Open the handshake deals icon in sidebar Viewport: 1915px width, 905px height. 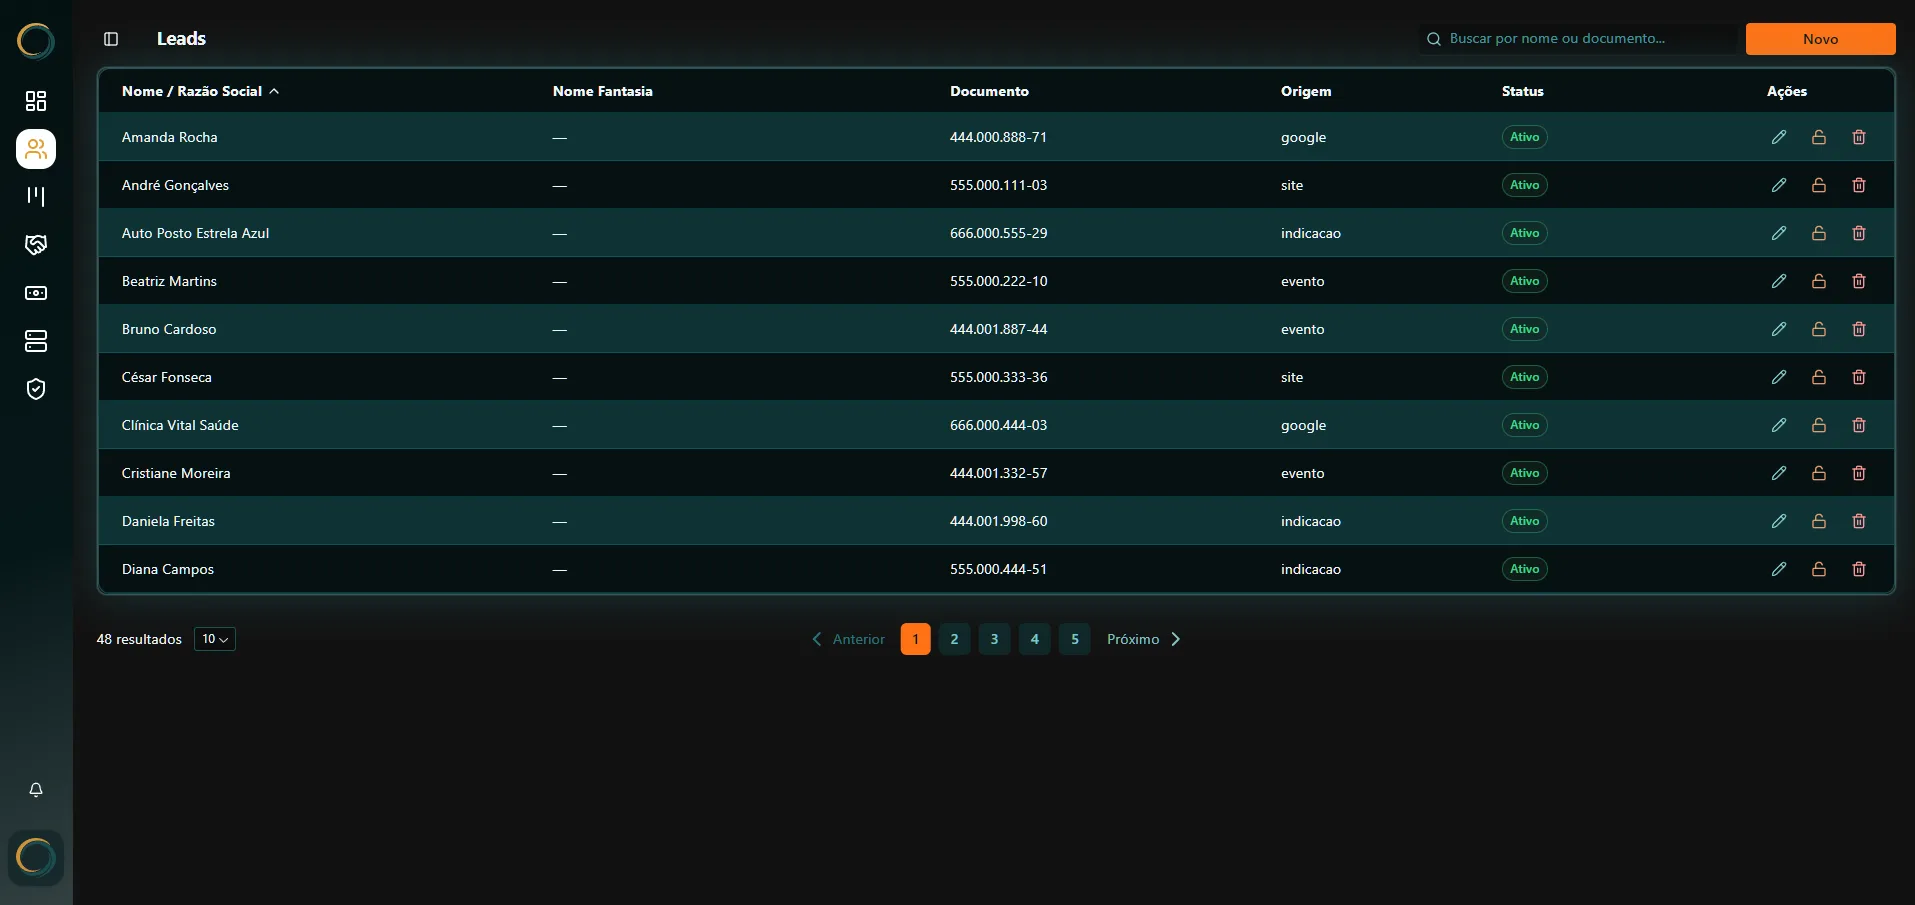pos(36,245)
